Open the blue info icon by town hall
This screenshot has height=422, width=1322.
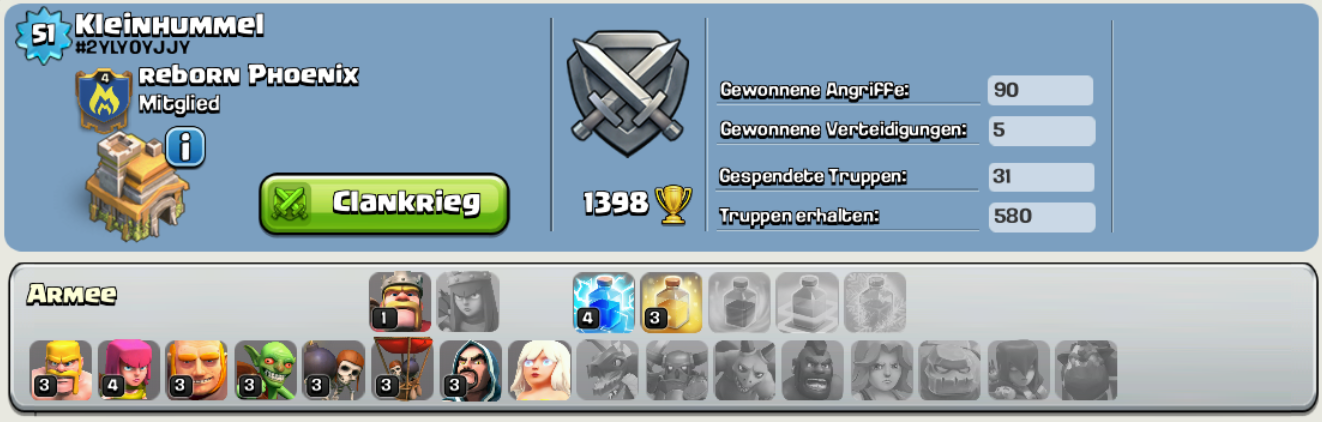pos(185,148)
